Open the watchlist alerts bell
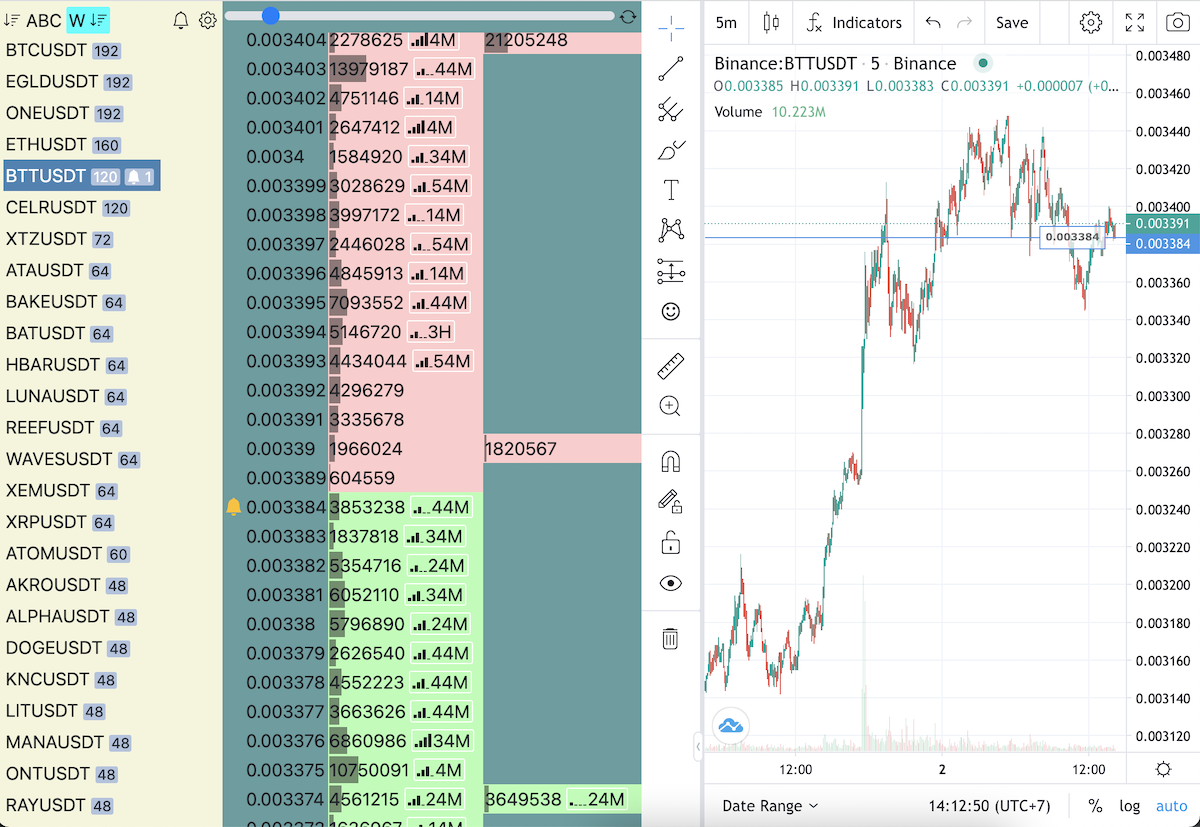Screen dimensions: 1200x827 tap(181, 20)
